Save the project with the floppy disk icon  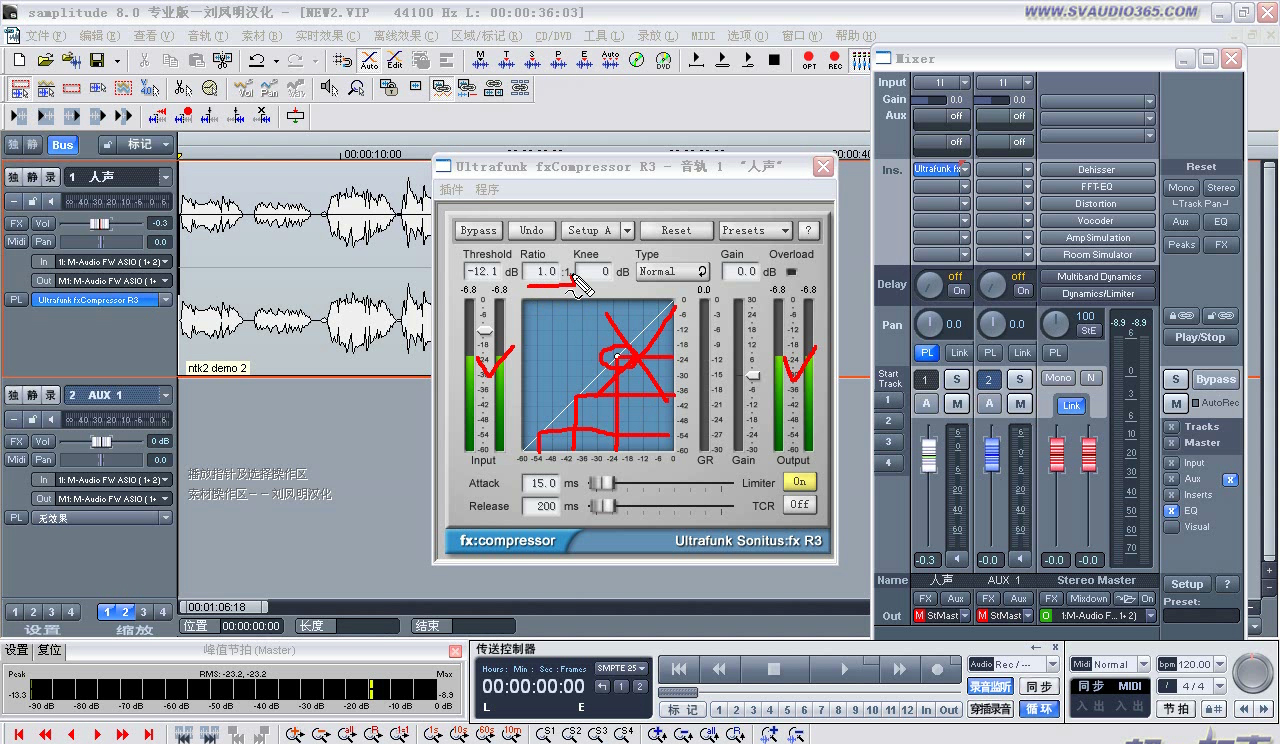click(97, 61)
